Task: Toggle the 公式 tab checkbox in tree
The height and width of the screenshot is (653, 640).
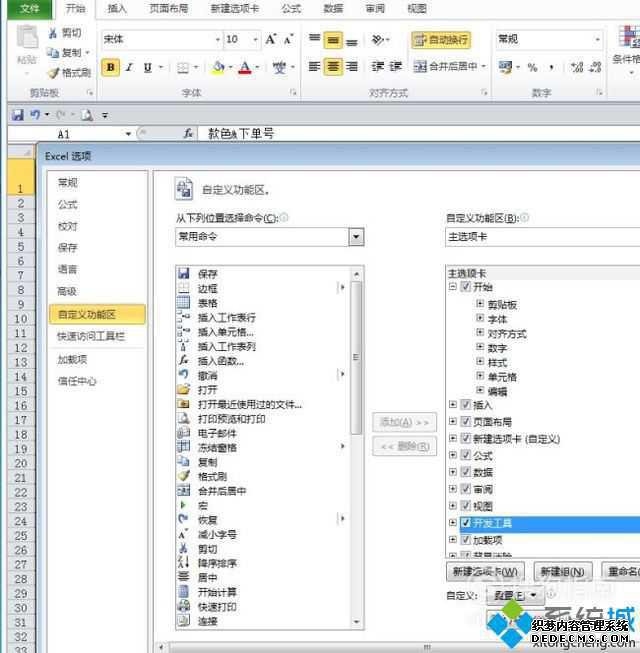Action: [x=466, y=455]
